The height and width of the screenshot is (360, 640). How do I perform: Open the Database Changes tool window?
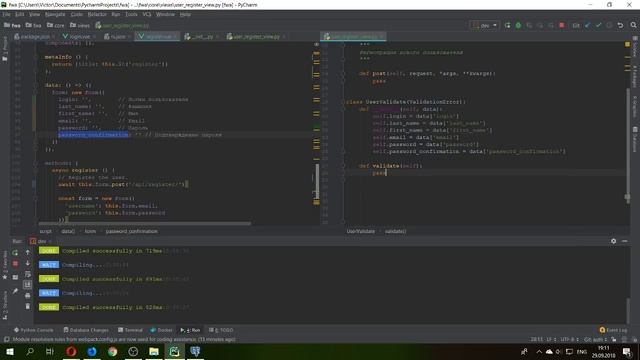pyautogui.click(x=86, y=330)
